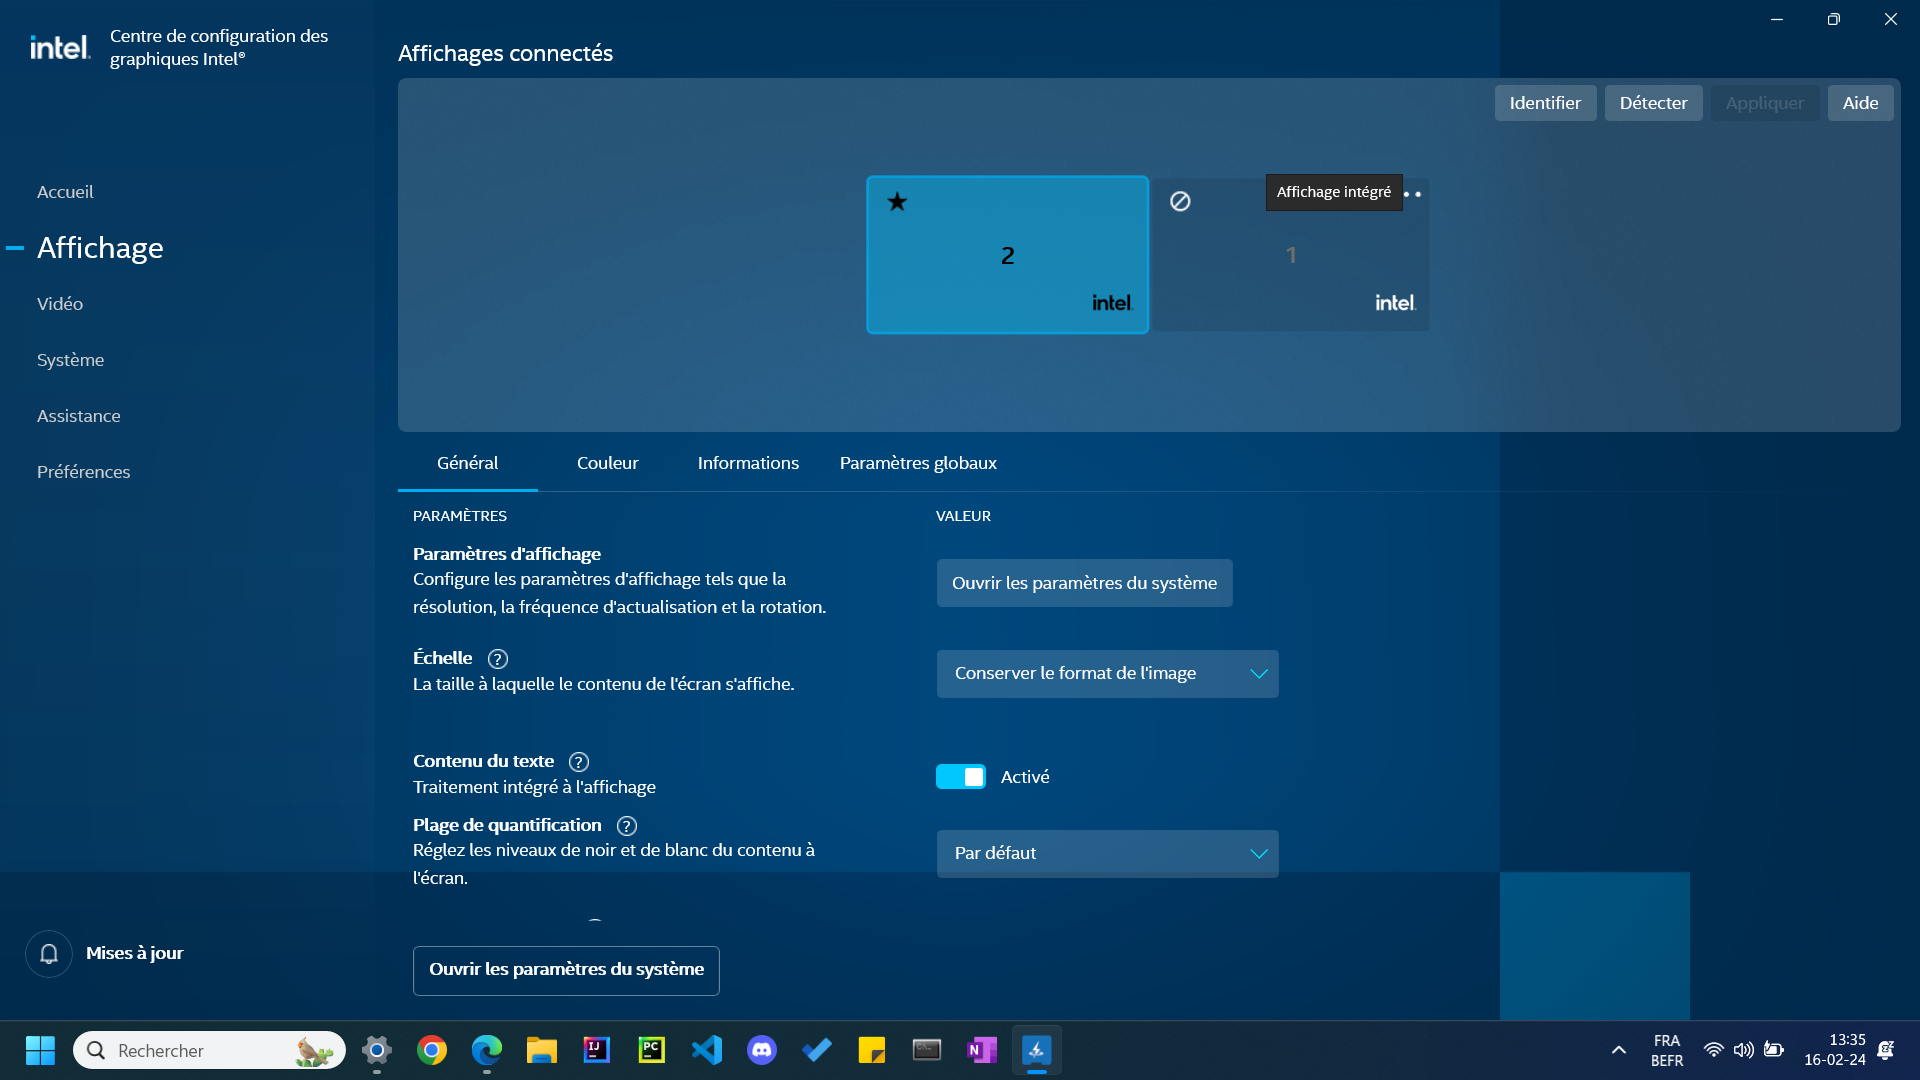Open the Paramètres globaux tab
Viewport: 1920px width, 1080px height.
pyautogui.click(x=918, y=464)
